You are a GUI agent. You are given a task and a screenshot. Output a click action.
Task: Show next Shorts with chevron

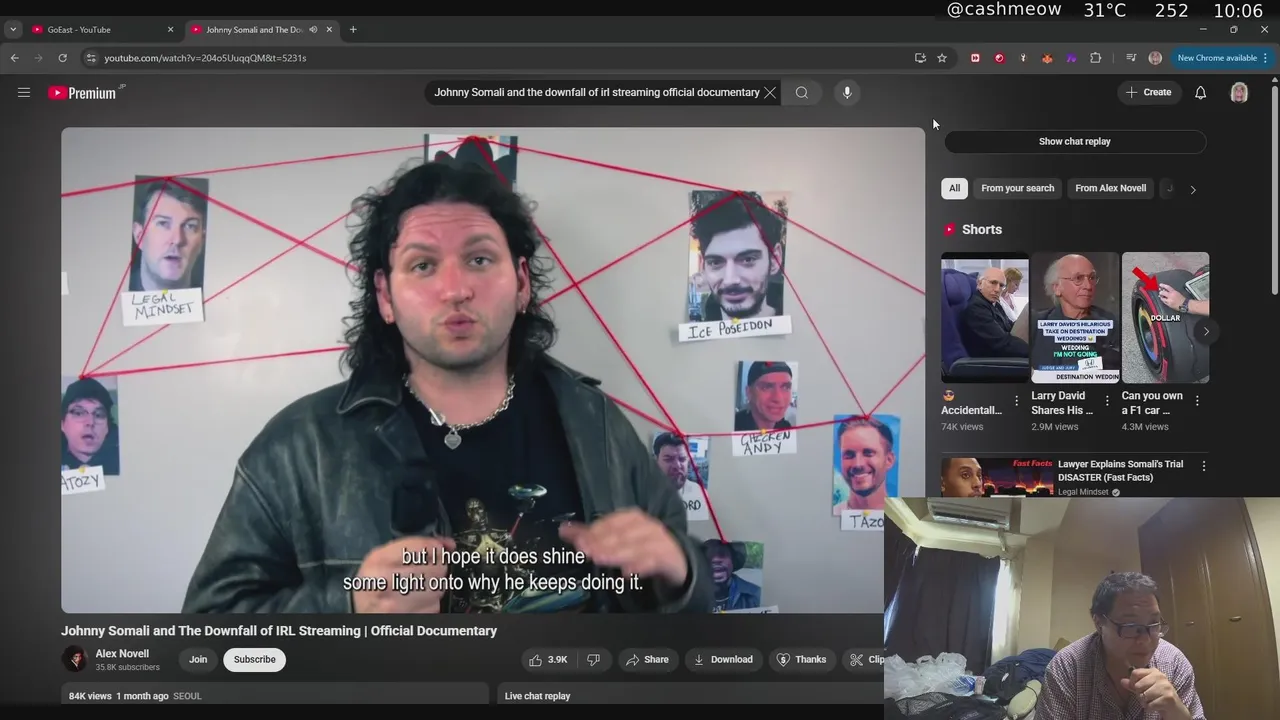point(1206,331)
